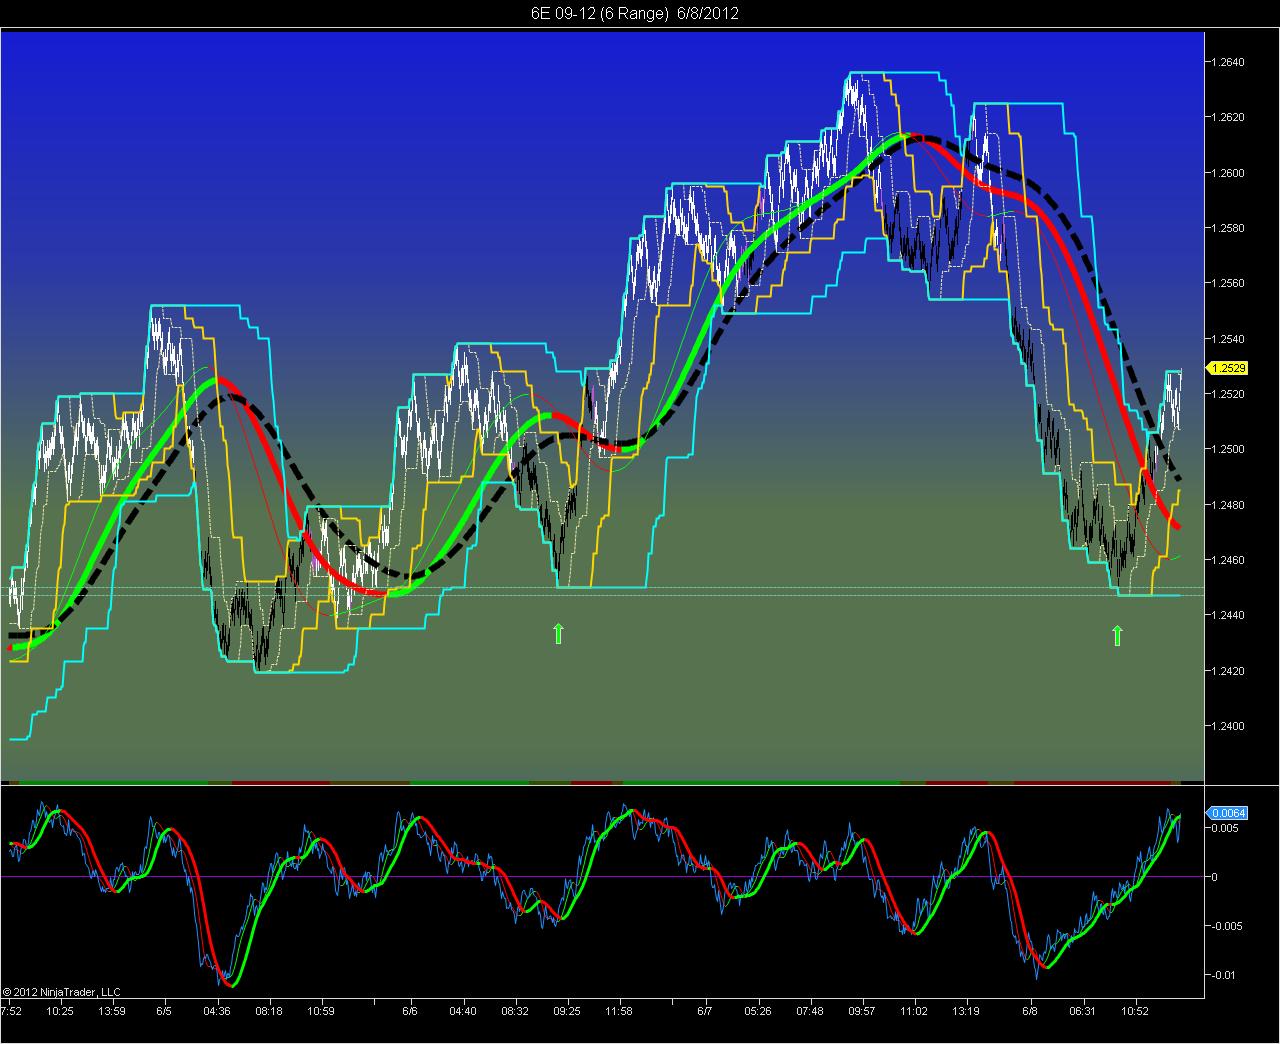
Task: Click the 04:36 time axis label
Action: point(217,1011)
